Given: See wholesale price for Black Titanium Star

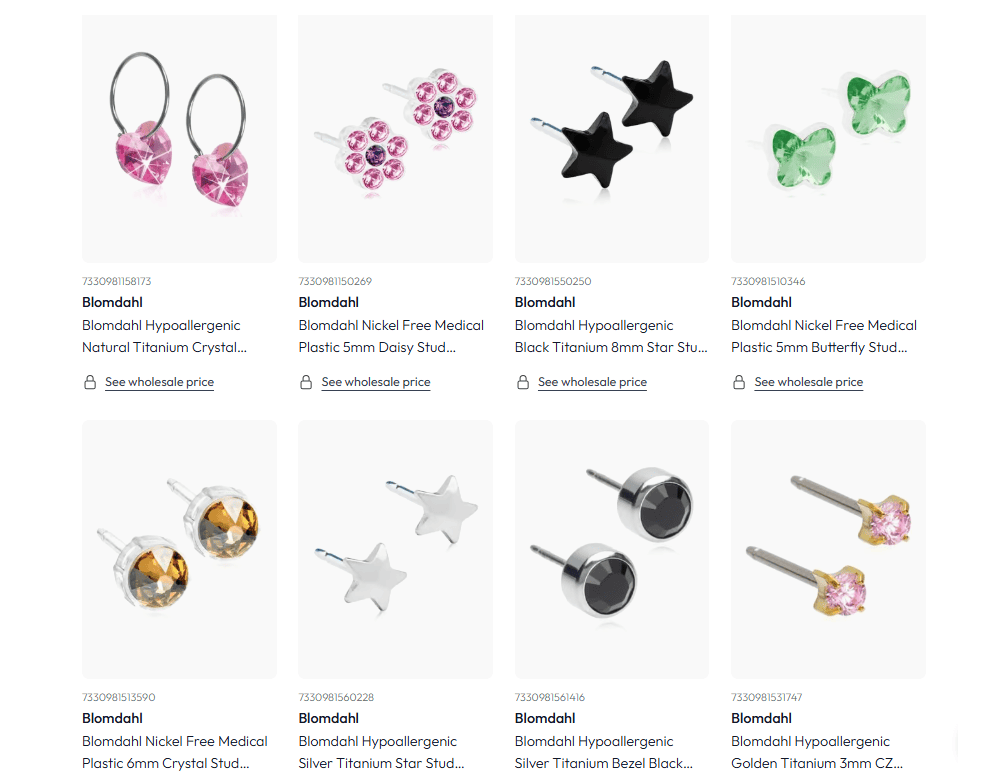Looking at the screenshot, I should coord(592,382).
